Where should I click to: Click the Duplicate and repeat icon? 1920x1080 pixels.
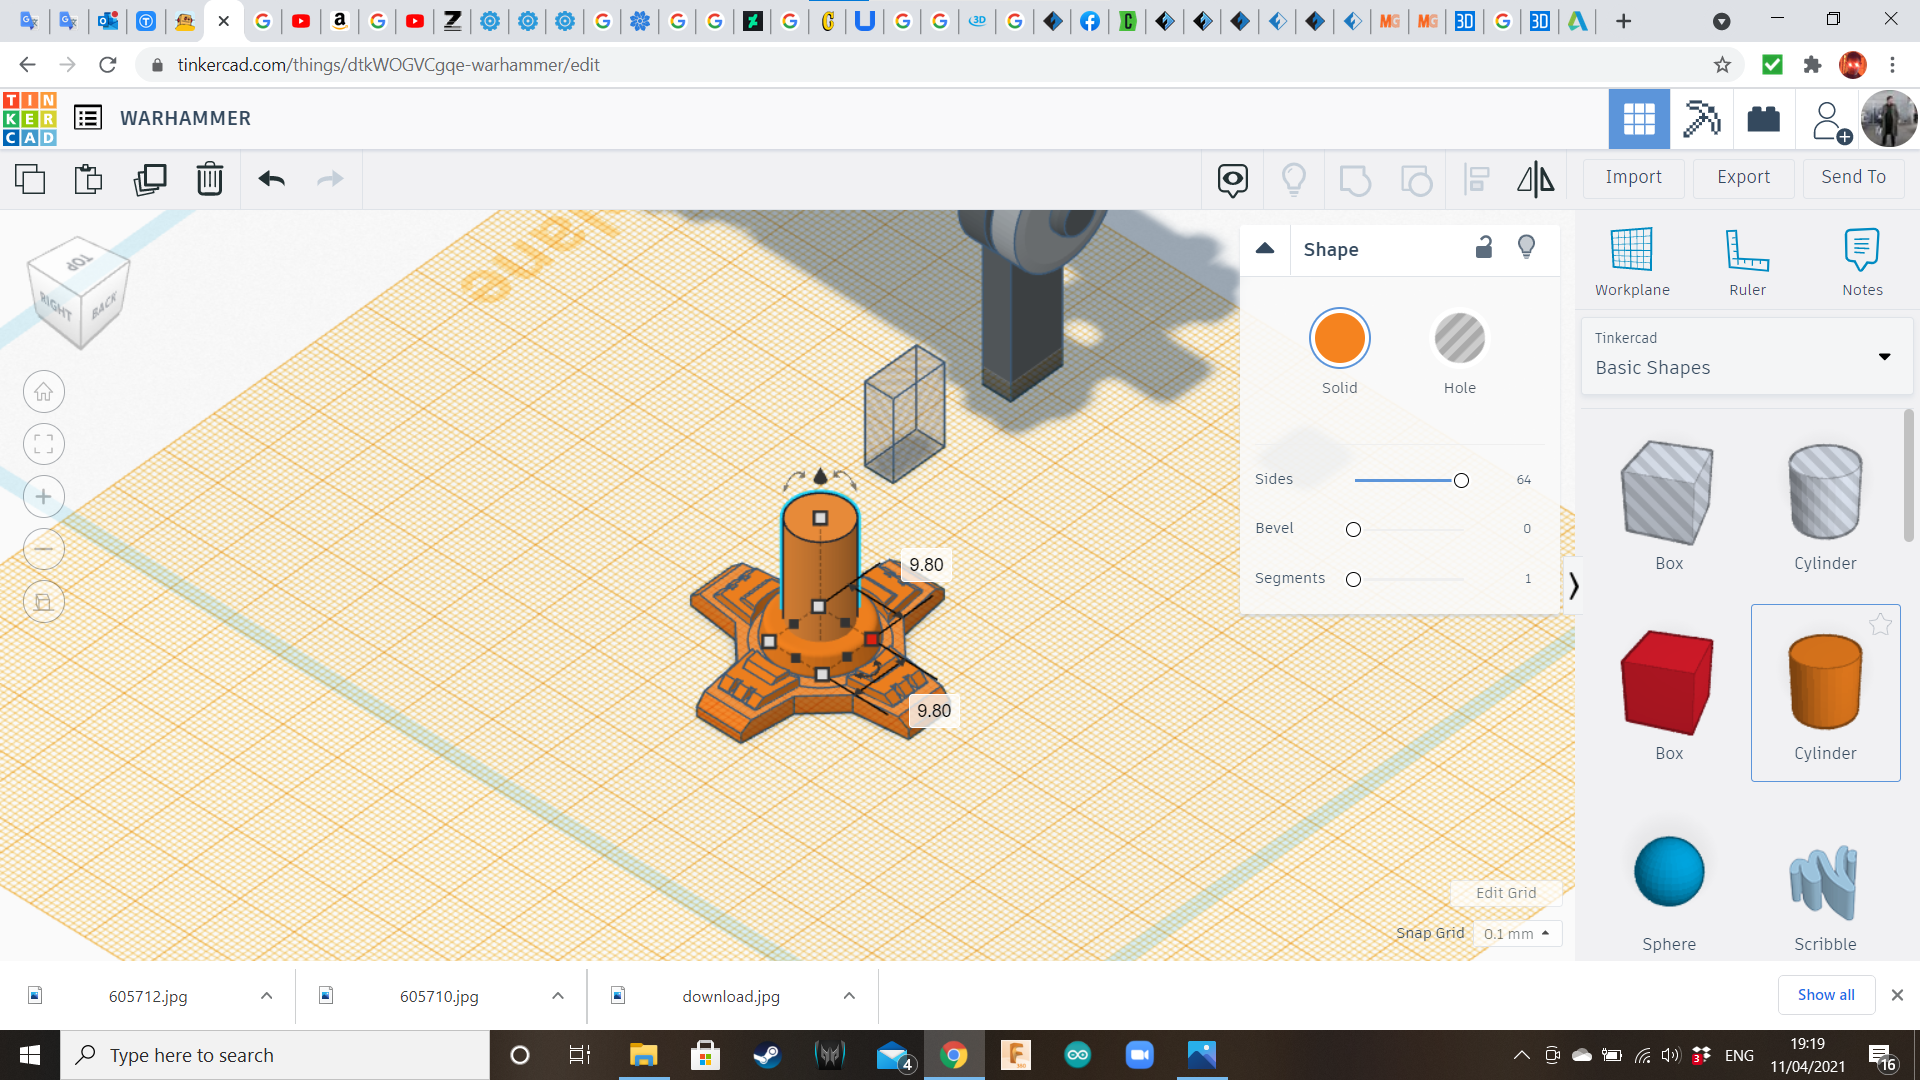point(150,180)
